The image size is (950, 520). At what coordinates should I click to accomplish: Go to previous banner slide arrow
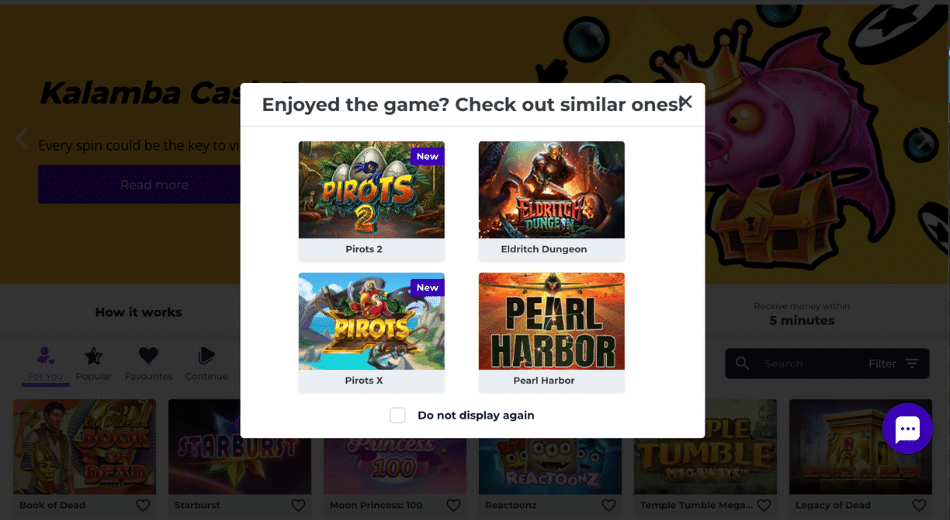[22, 138]
